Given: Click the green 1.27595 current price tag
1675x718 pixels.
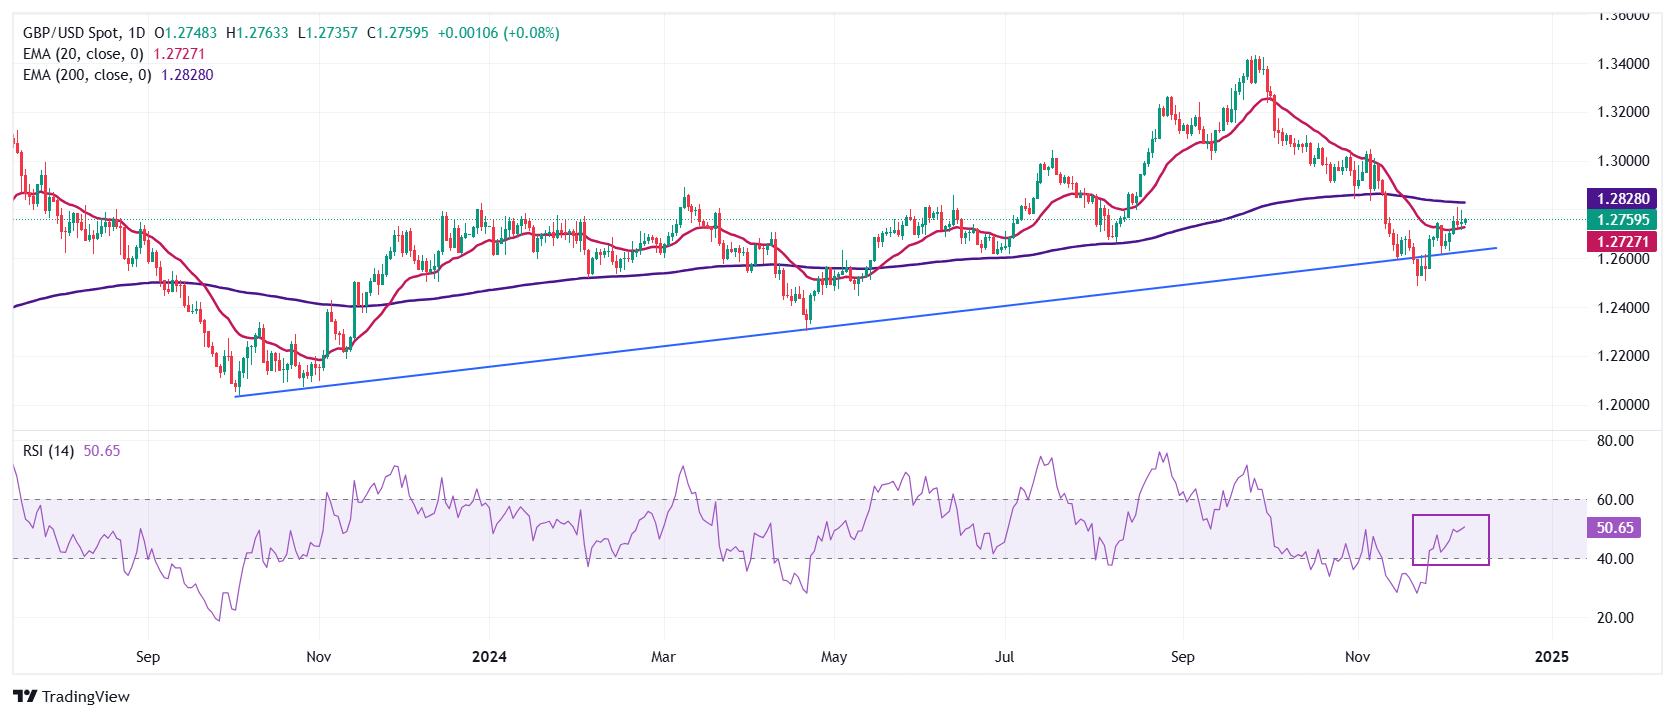Looking at the screenshot, I should pos(1622,220).
